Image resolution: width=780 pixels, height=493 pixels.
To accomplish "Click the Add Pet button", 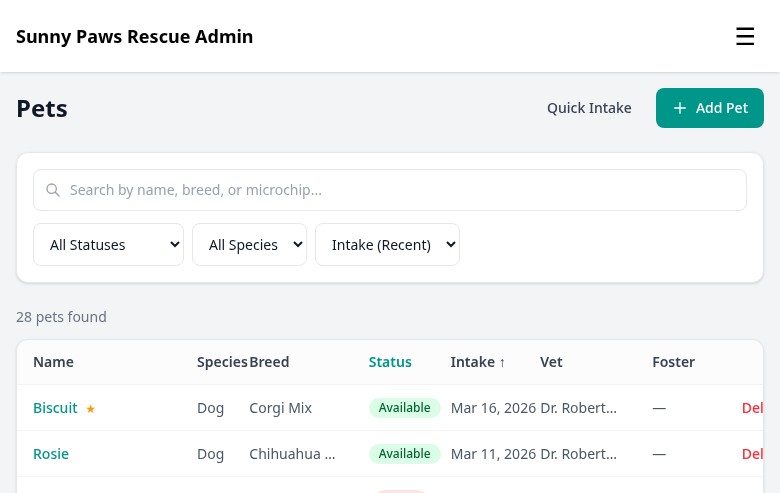I will (x=709, y=108).
